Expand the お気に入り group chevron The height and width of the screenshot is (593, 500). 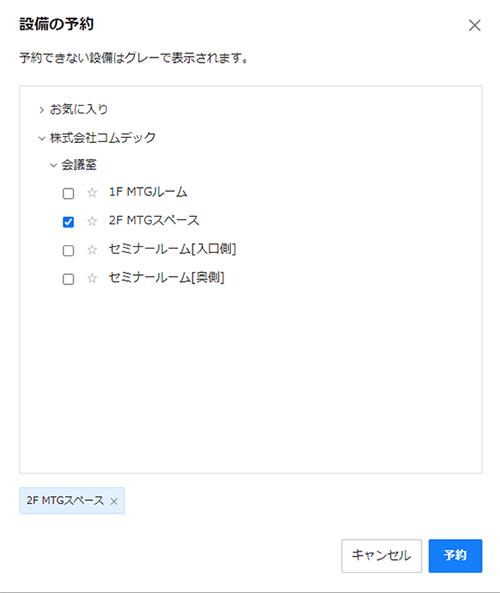(42, 110)
